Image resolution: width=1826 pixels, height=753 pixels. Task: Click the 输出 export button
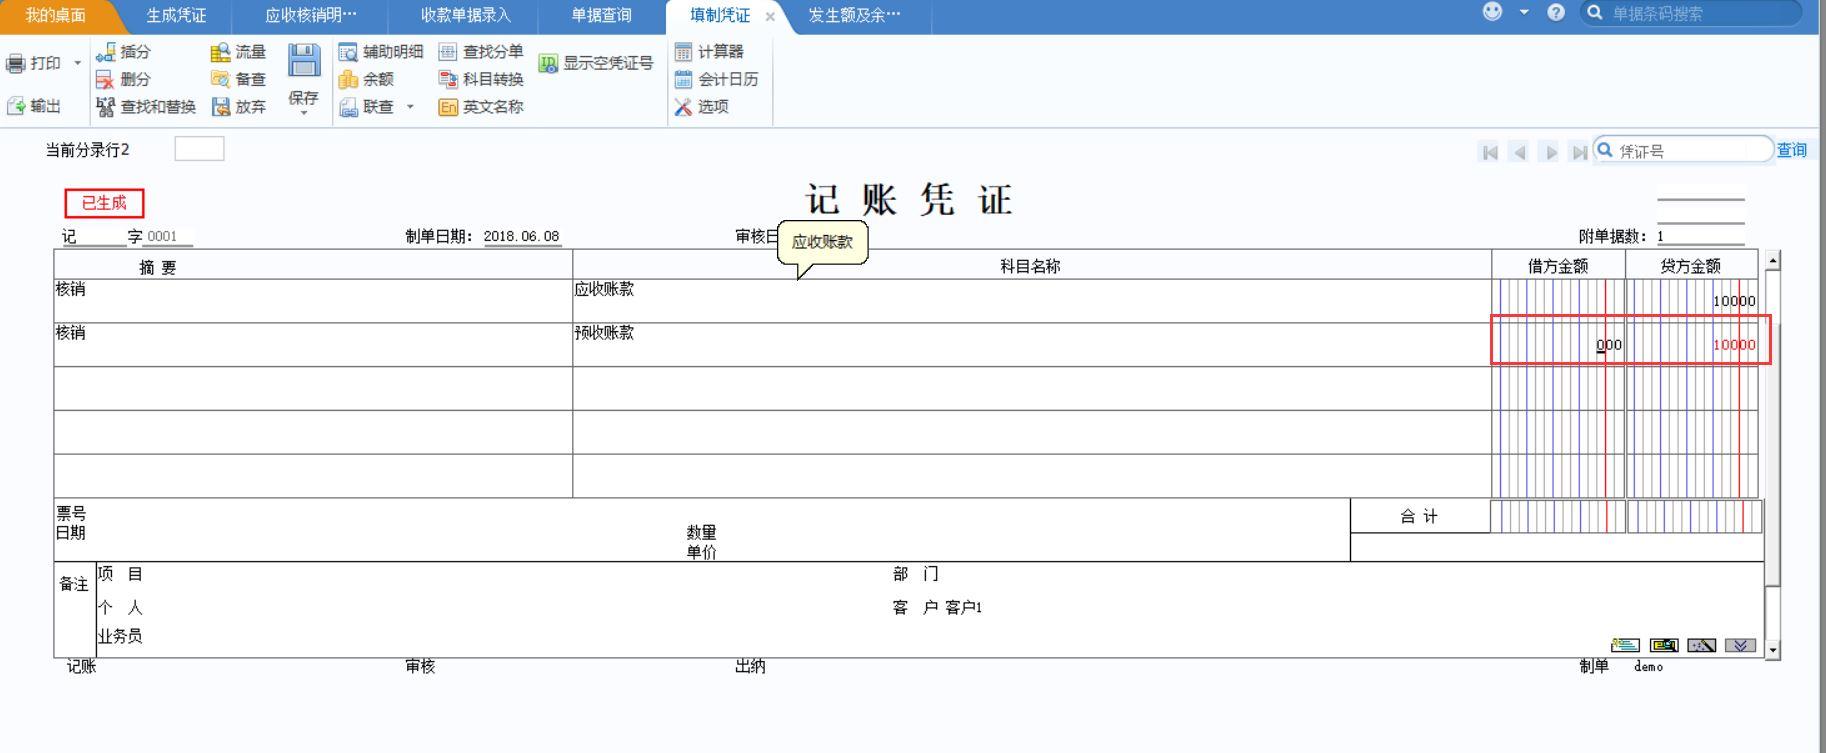coord(33,106)
